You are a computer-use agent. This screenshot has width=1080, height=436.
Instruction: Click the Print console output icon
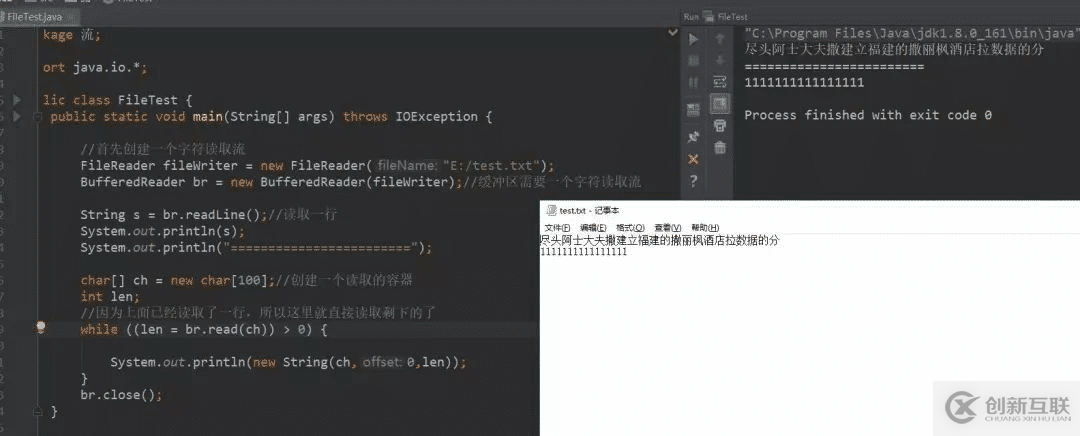point(720,125)
